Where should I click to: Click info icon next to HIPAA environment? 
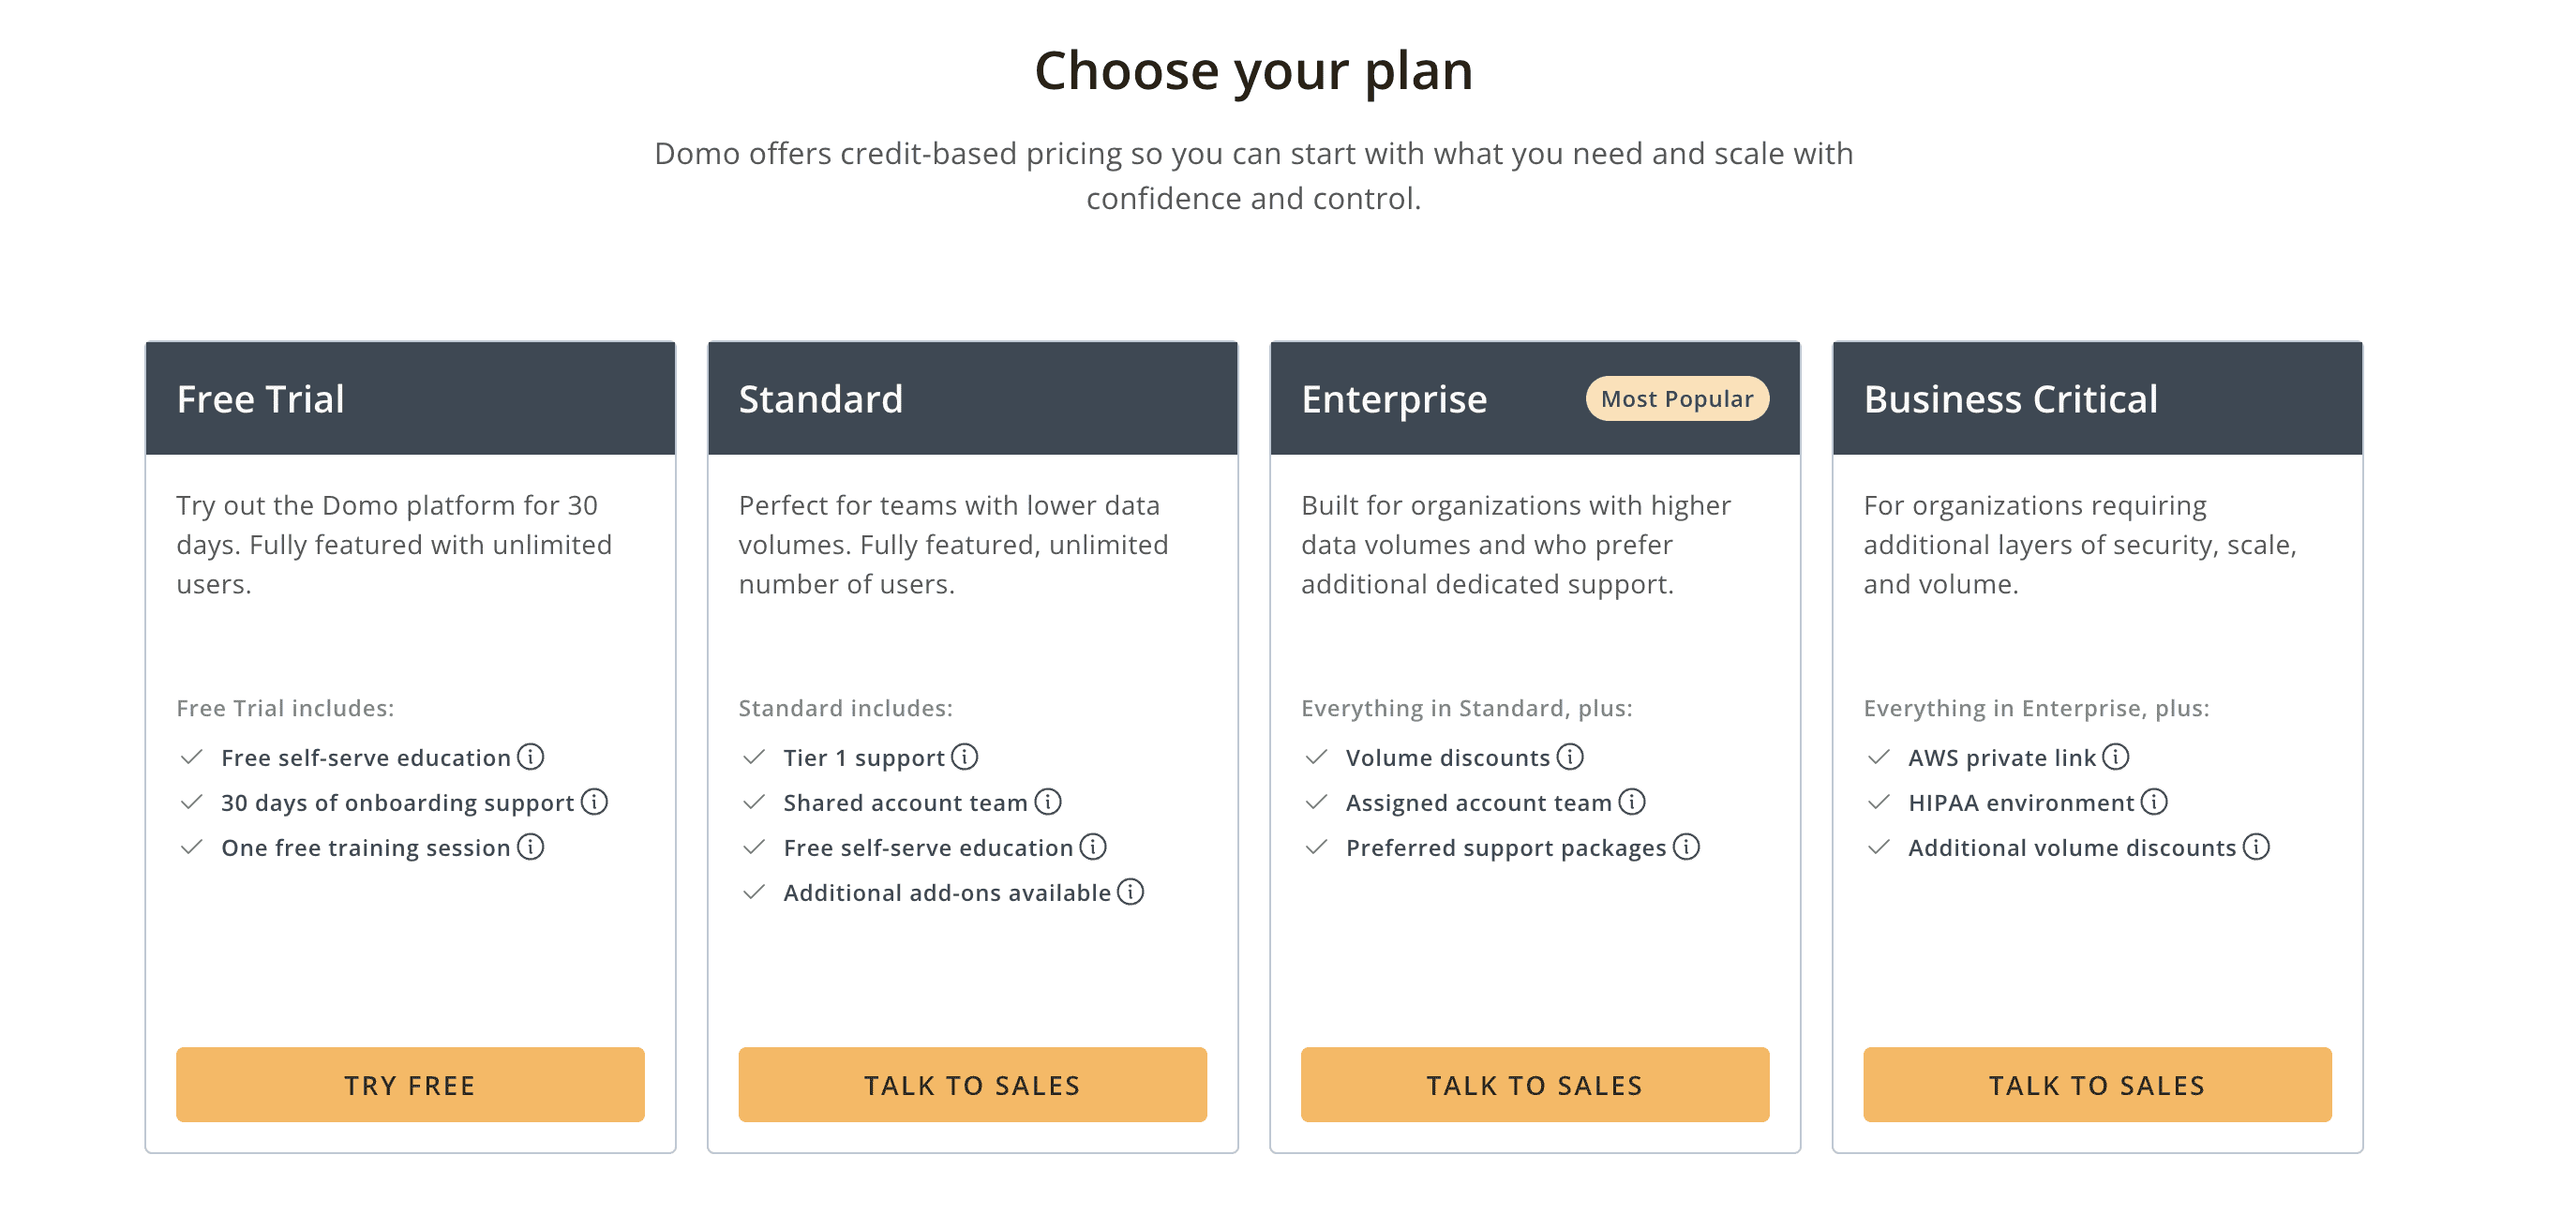click(2154, 802)
